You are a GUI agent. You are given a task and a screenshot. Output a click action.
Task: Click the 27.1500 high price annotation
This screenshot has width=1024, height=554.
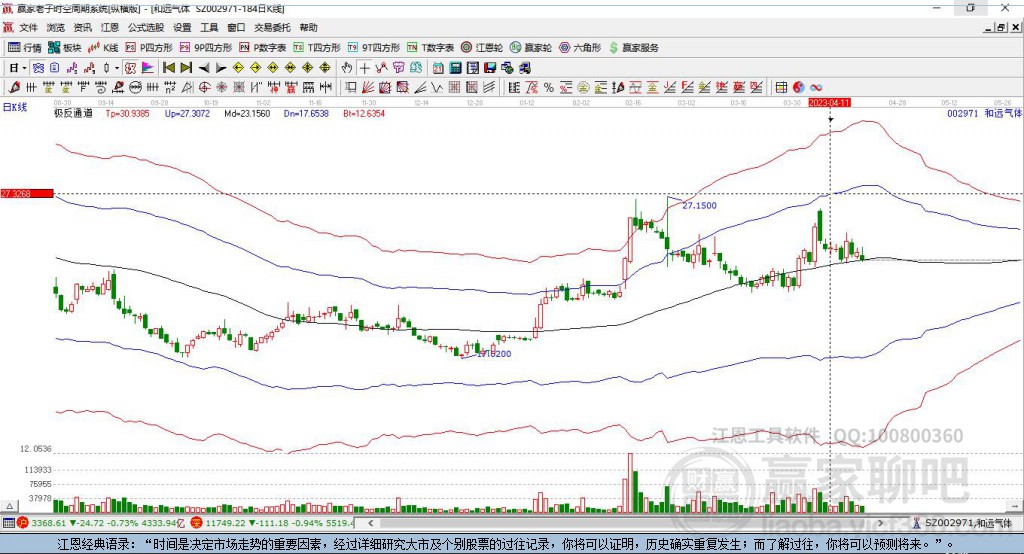699,205
